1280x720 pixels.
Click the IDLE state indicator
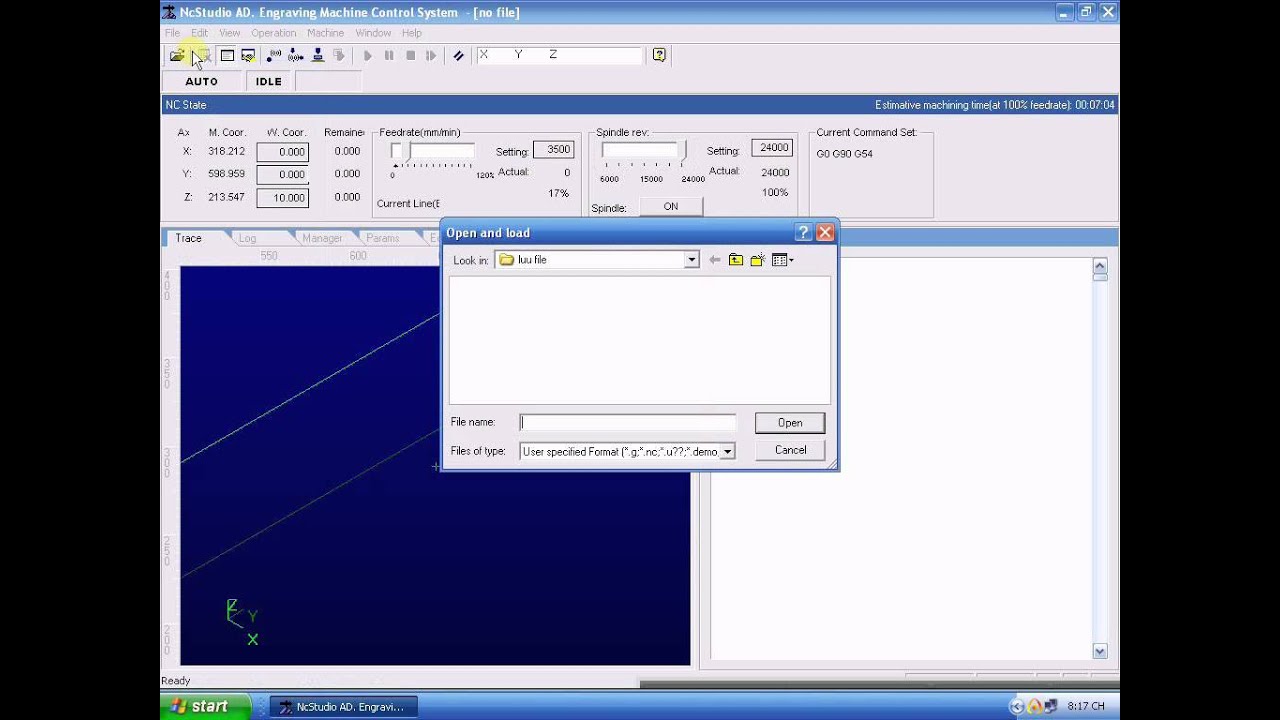(x=268, y=82)
